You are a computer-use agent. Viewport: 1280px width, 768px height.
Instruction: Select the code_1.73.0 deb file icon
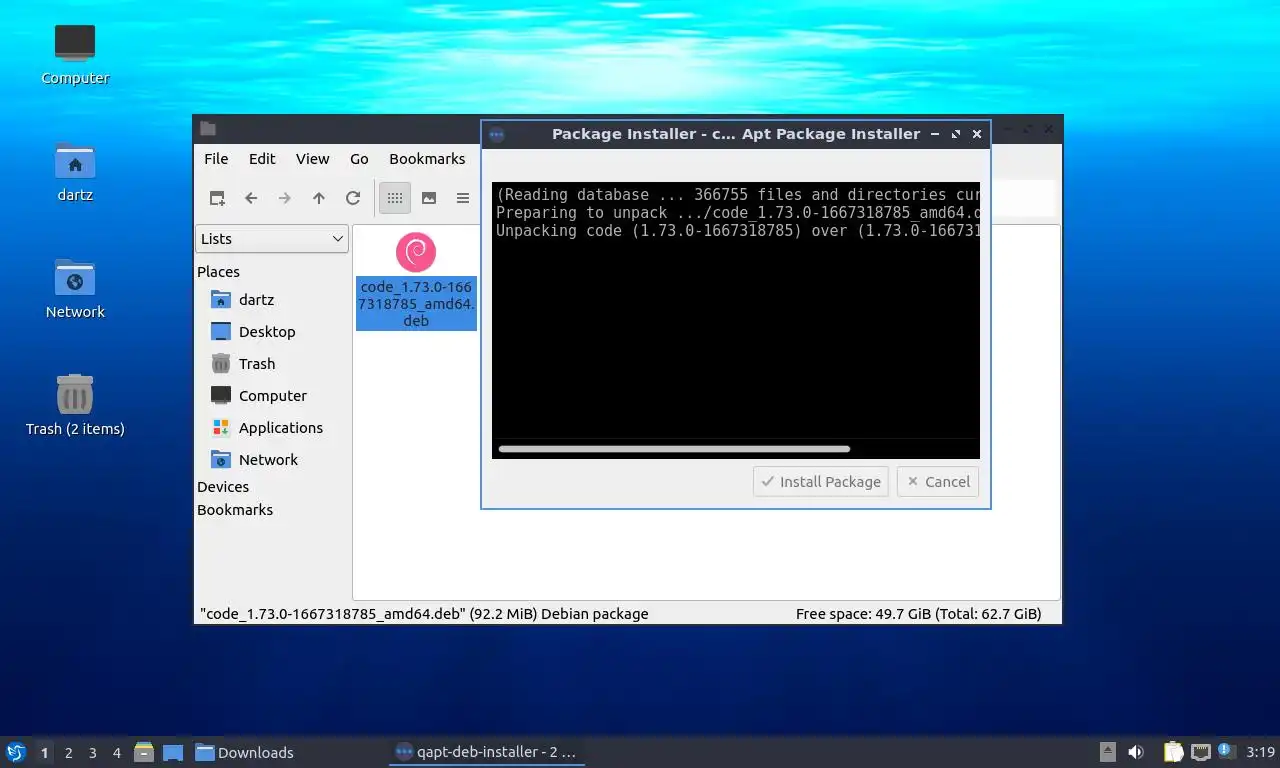click(416, 252)
